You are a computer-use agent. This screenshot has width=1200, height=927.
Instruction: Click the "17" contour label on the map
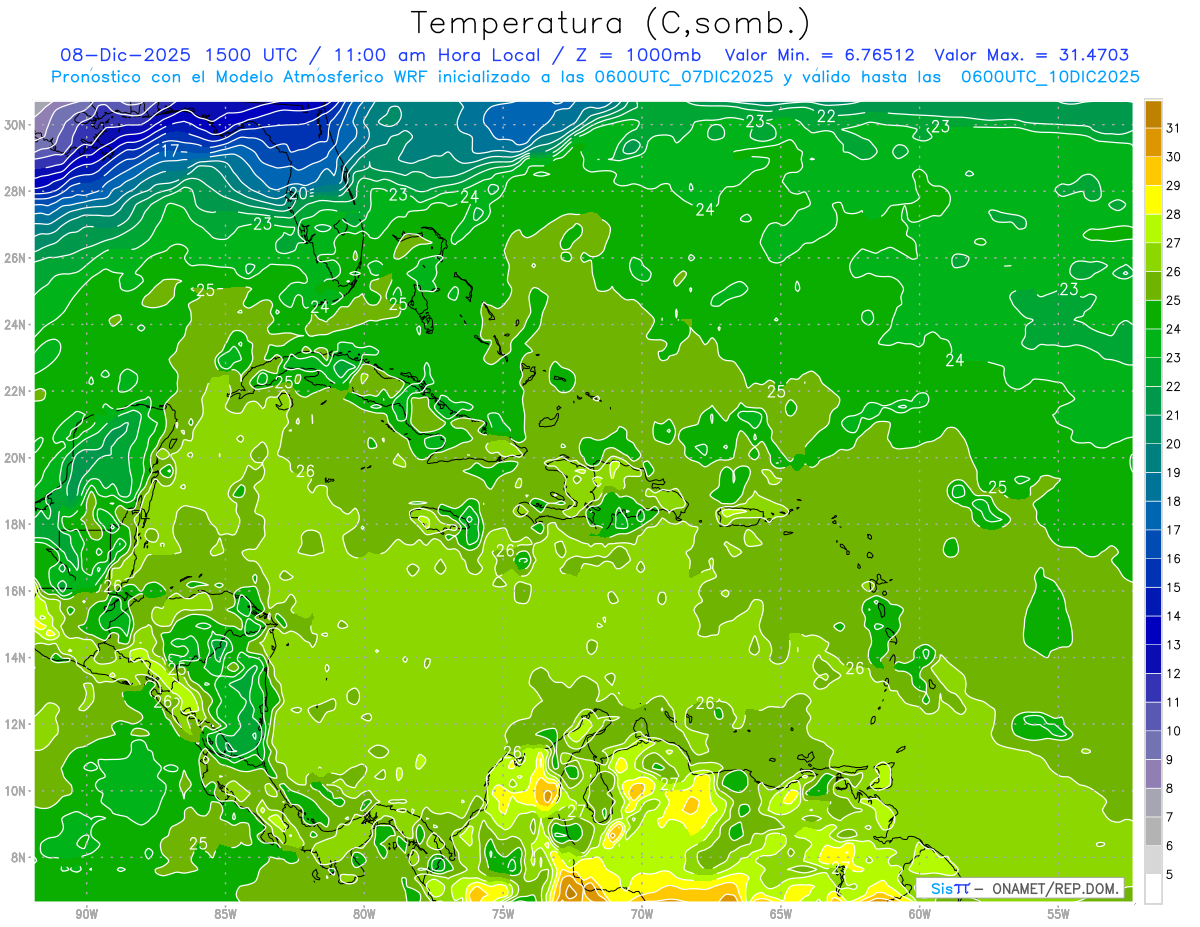(170, 151)
